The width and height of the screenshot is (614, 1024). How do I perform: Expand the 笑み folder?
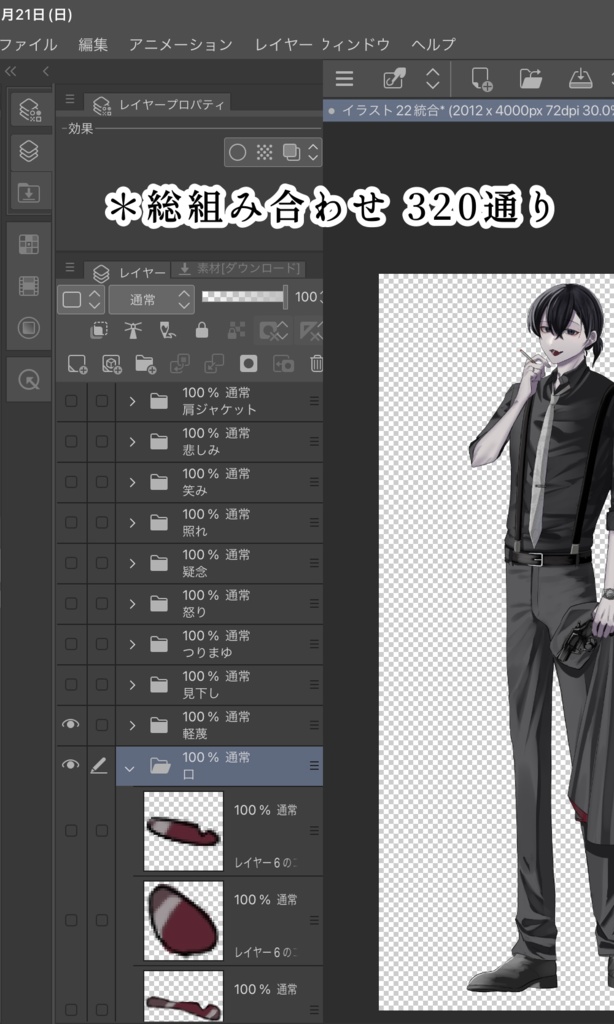pyautogui.click(x=132, y=482)
